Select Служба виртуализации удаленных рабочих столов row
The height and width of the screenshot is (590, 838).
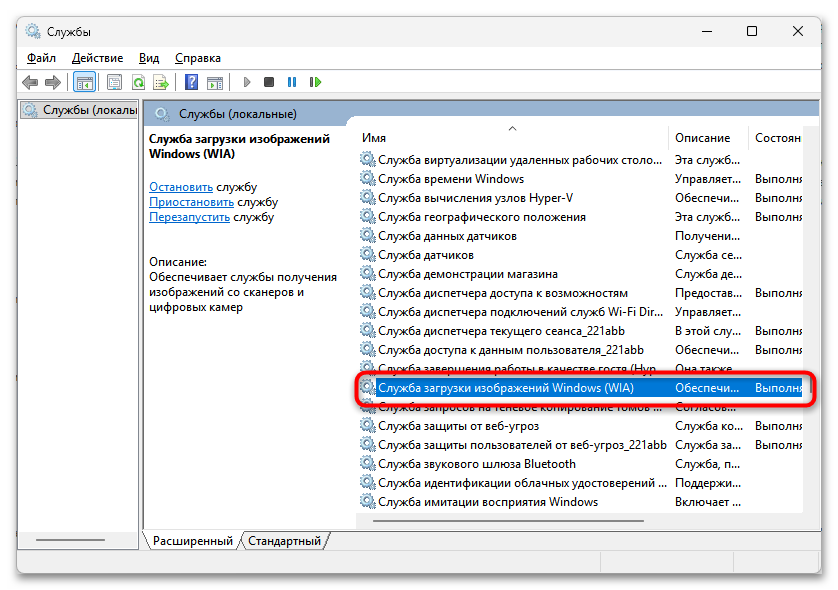[580, 160]
